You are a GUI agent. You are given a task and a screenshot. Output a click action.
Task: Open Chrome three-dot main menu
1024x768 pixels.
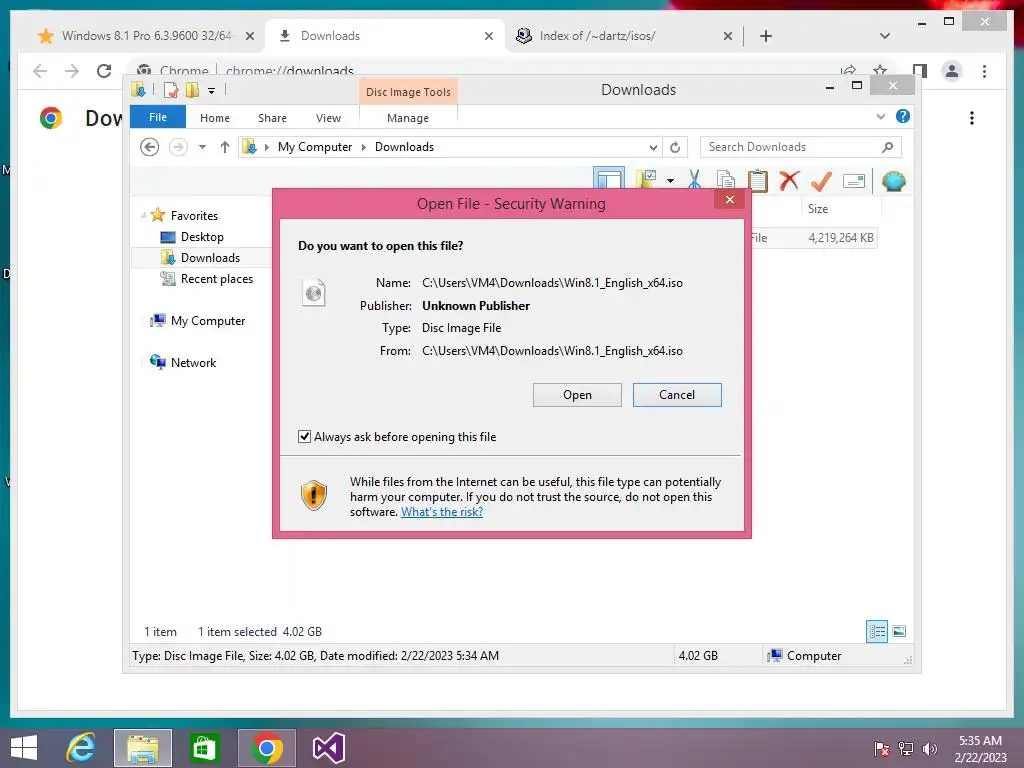click(984, 71)
